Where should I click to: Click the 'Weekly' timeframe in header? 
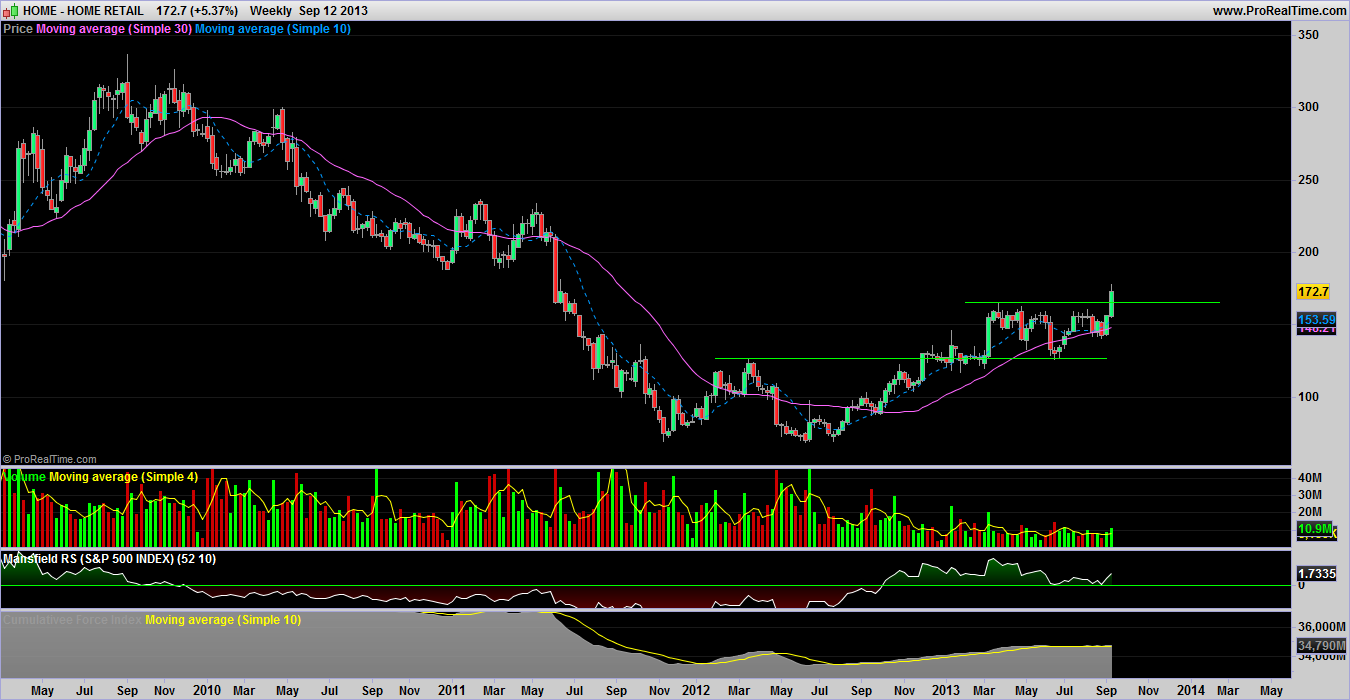(x=270, y=10)
